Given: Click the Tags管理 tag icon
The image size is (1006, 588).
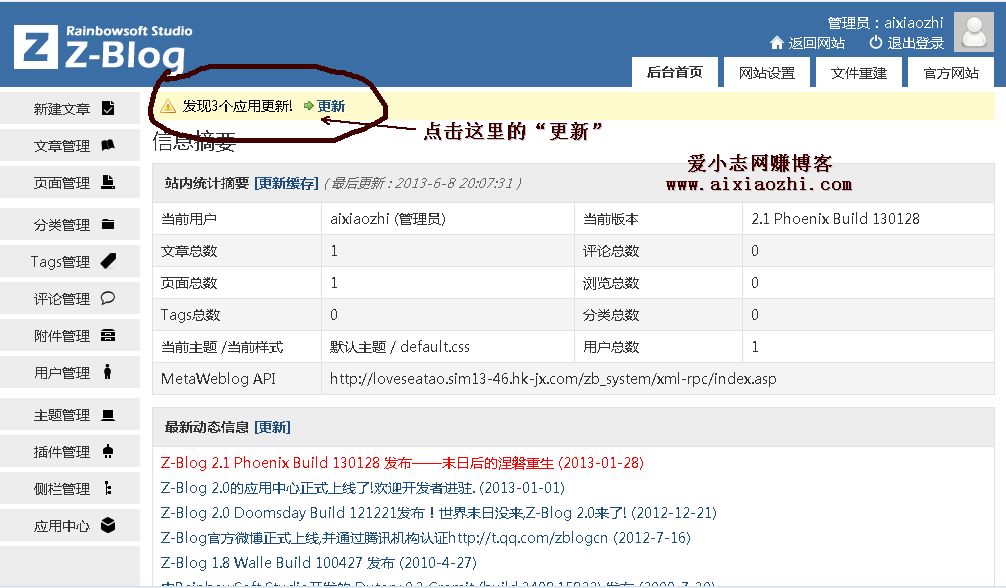Looking at the screenshot, I should 108,261.
